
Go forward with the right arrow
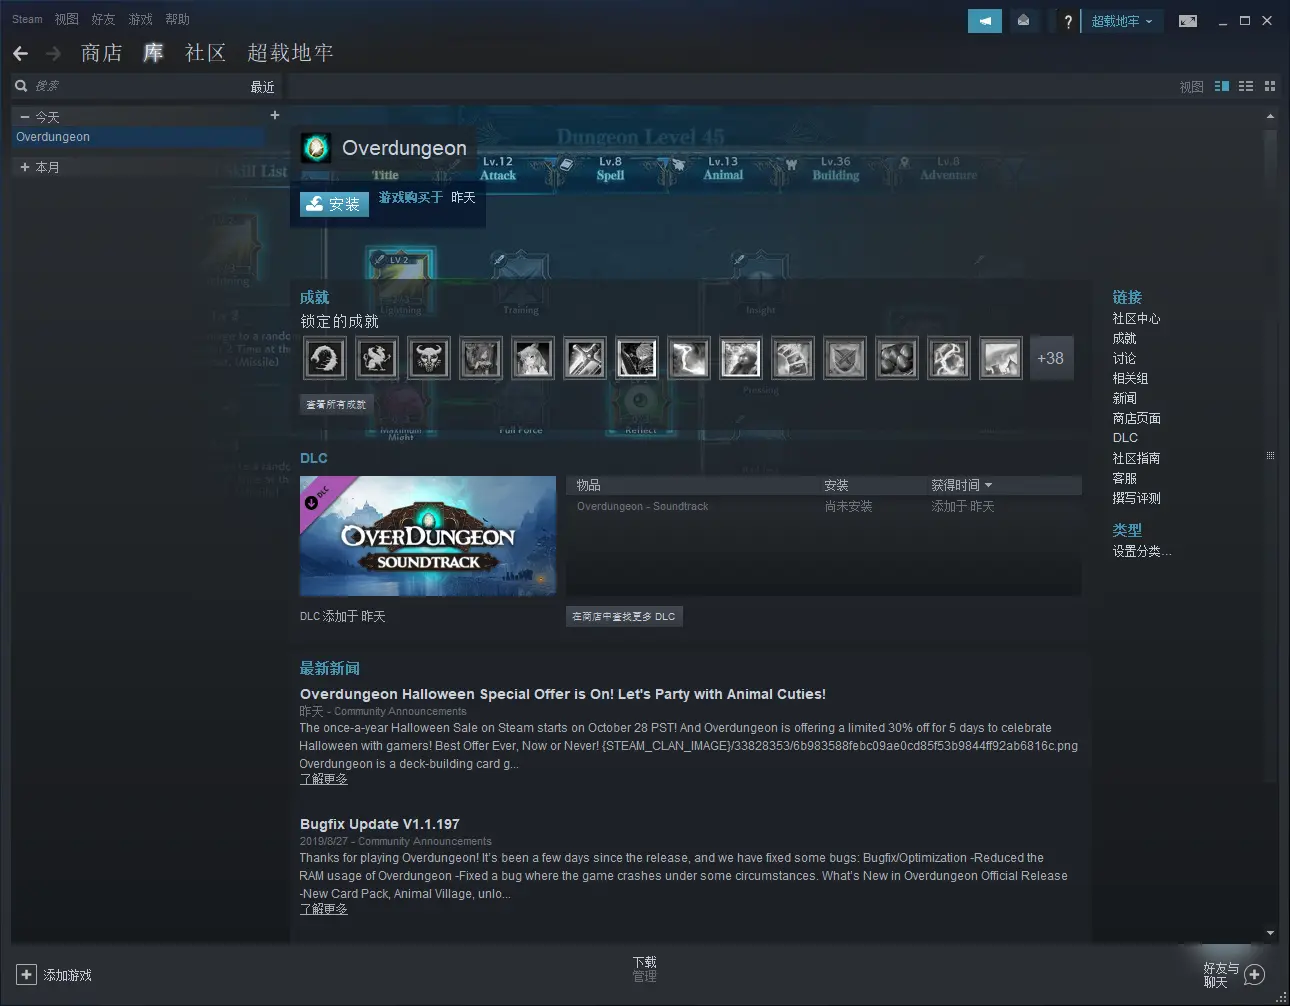pos(54,53)
